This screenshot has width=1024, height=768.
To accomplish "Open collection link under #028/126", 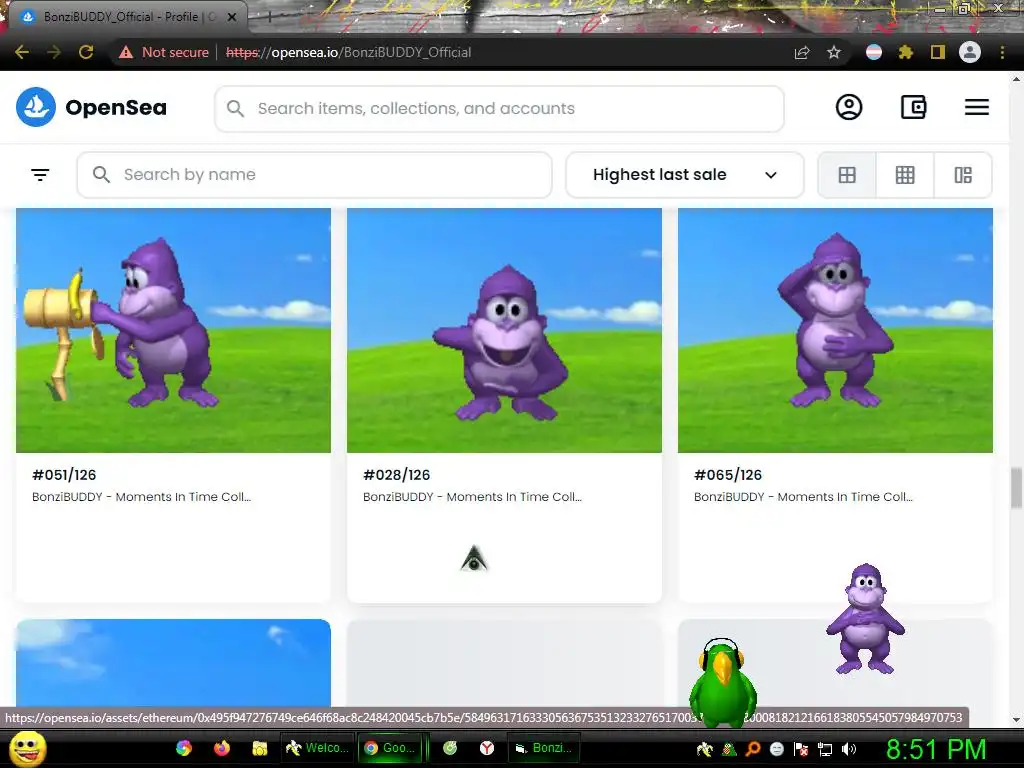I will point(472,497).
